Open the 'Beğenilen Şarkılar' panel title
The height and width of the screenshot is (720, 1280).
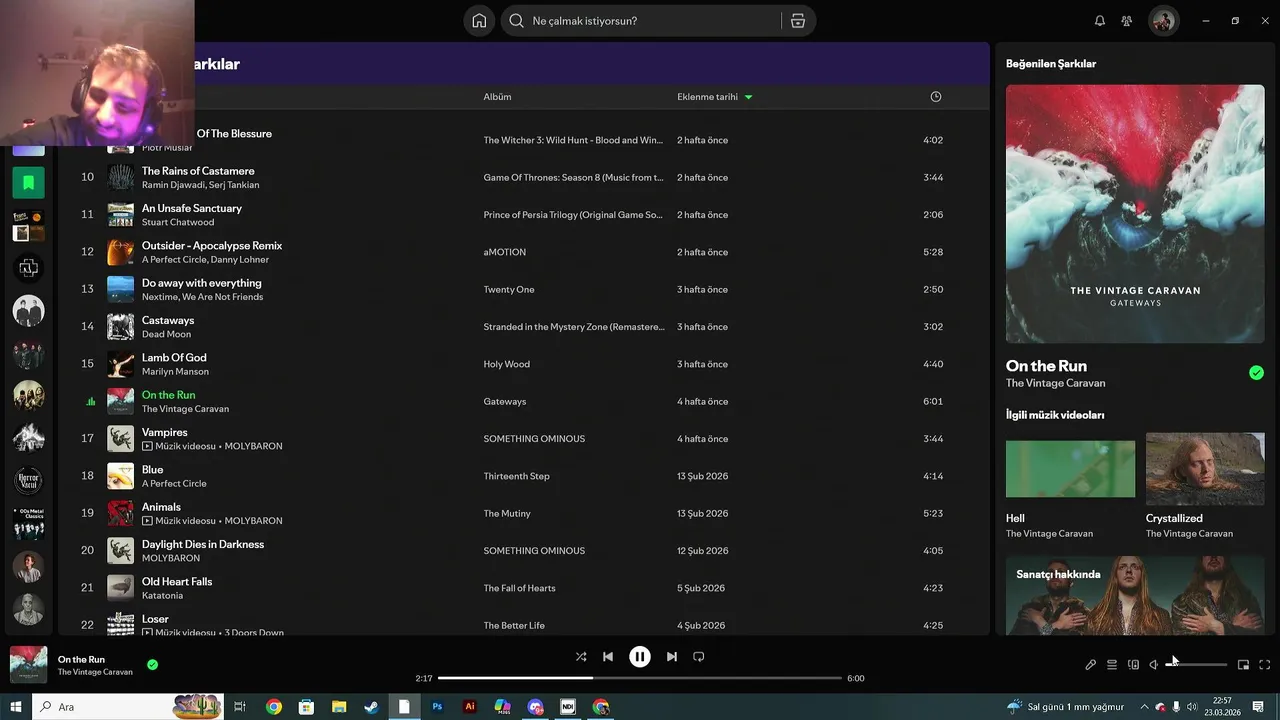(x=1051, y=63)
